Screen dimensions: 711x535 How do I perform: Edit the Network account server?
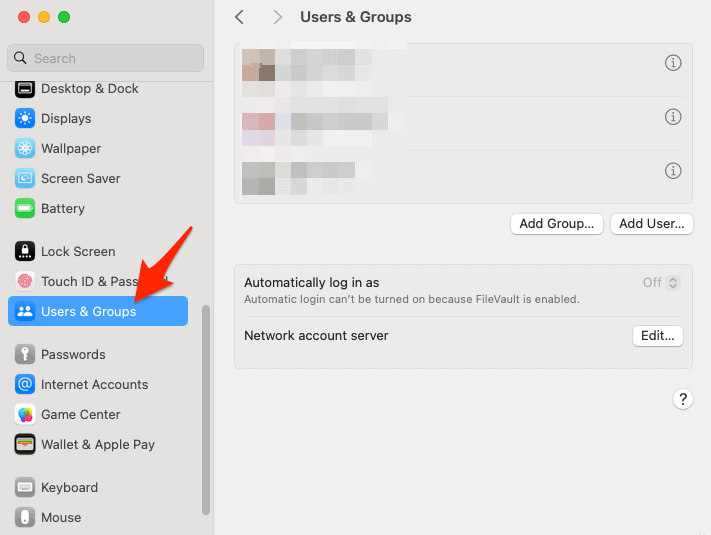click(x=657, y=336)
